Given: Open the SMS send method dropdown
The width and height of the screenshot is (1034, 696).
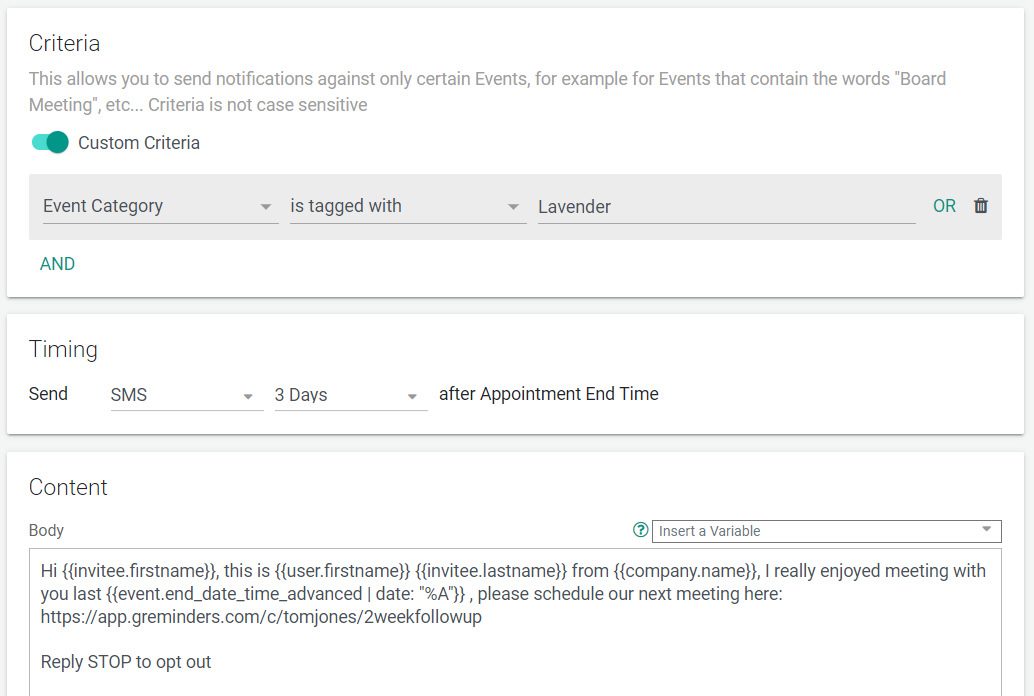Looking at the screenshot, I should click(187, 395).
